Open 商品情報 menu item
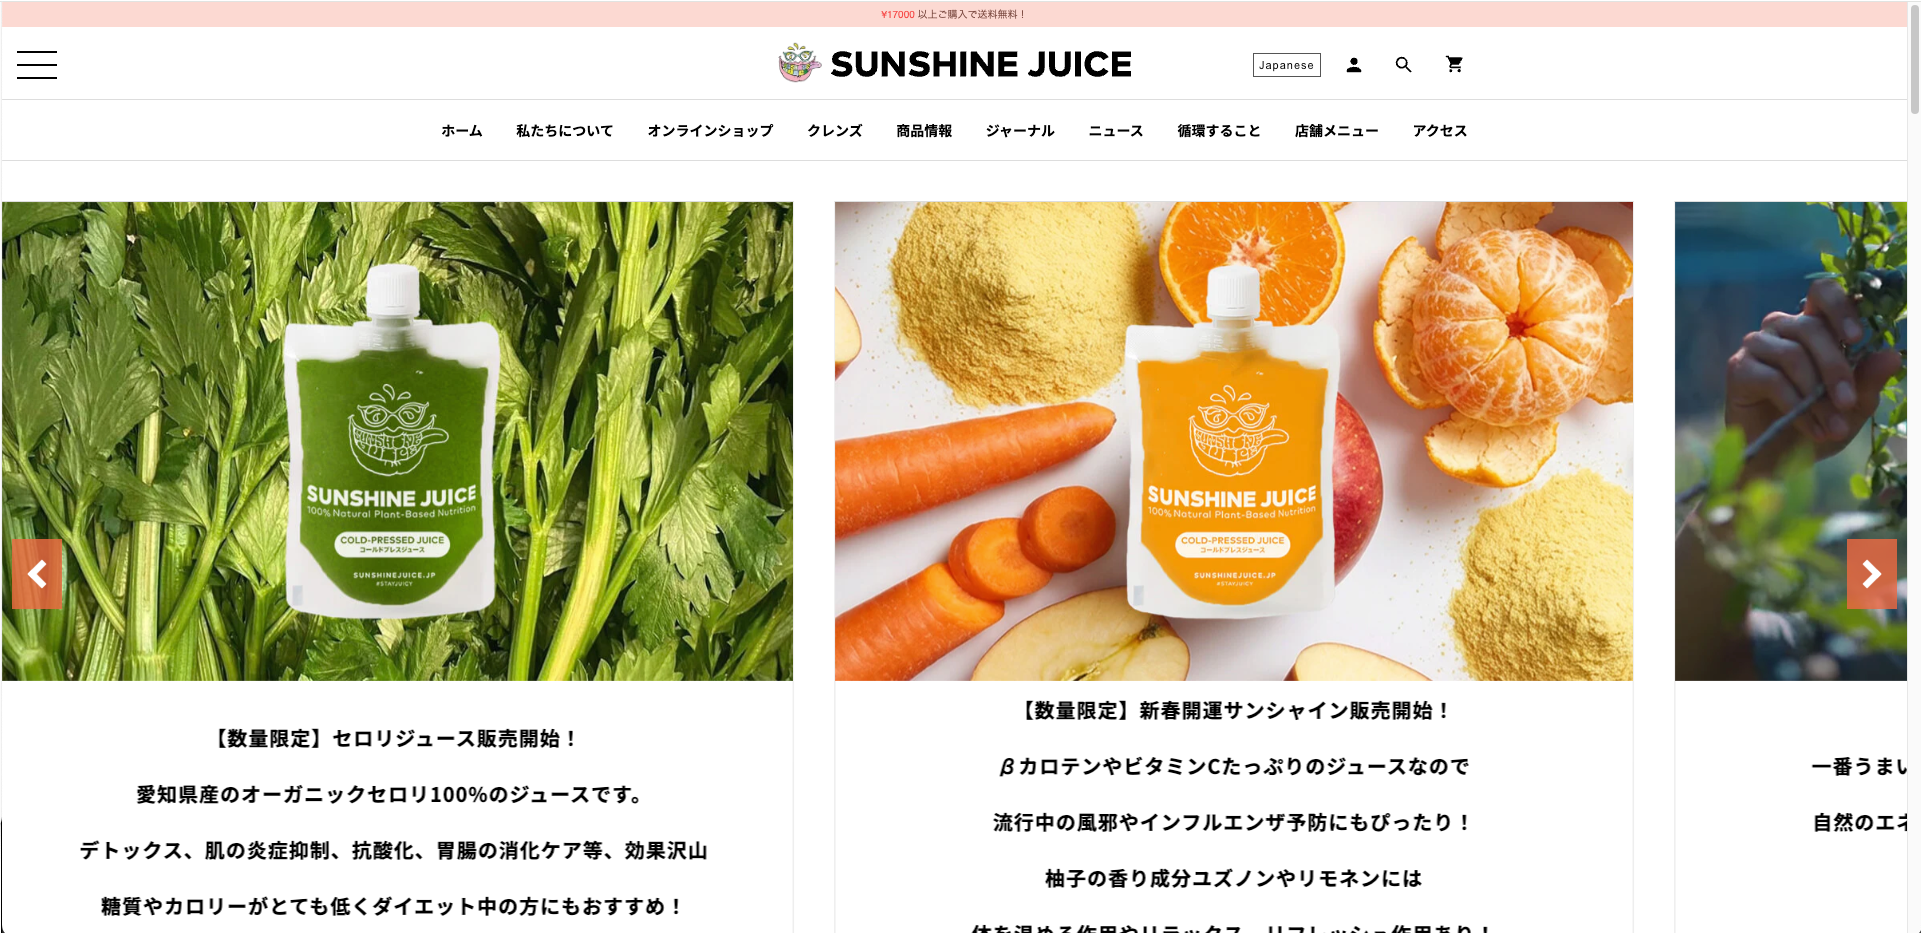The height and width of the screenshot is (933, 1921). [924, 131]
